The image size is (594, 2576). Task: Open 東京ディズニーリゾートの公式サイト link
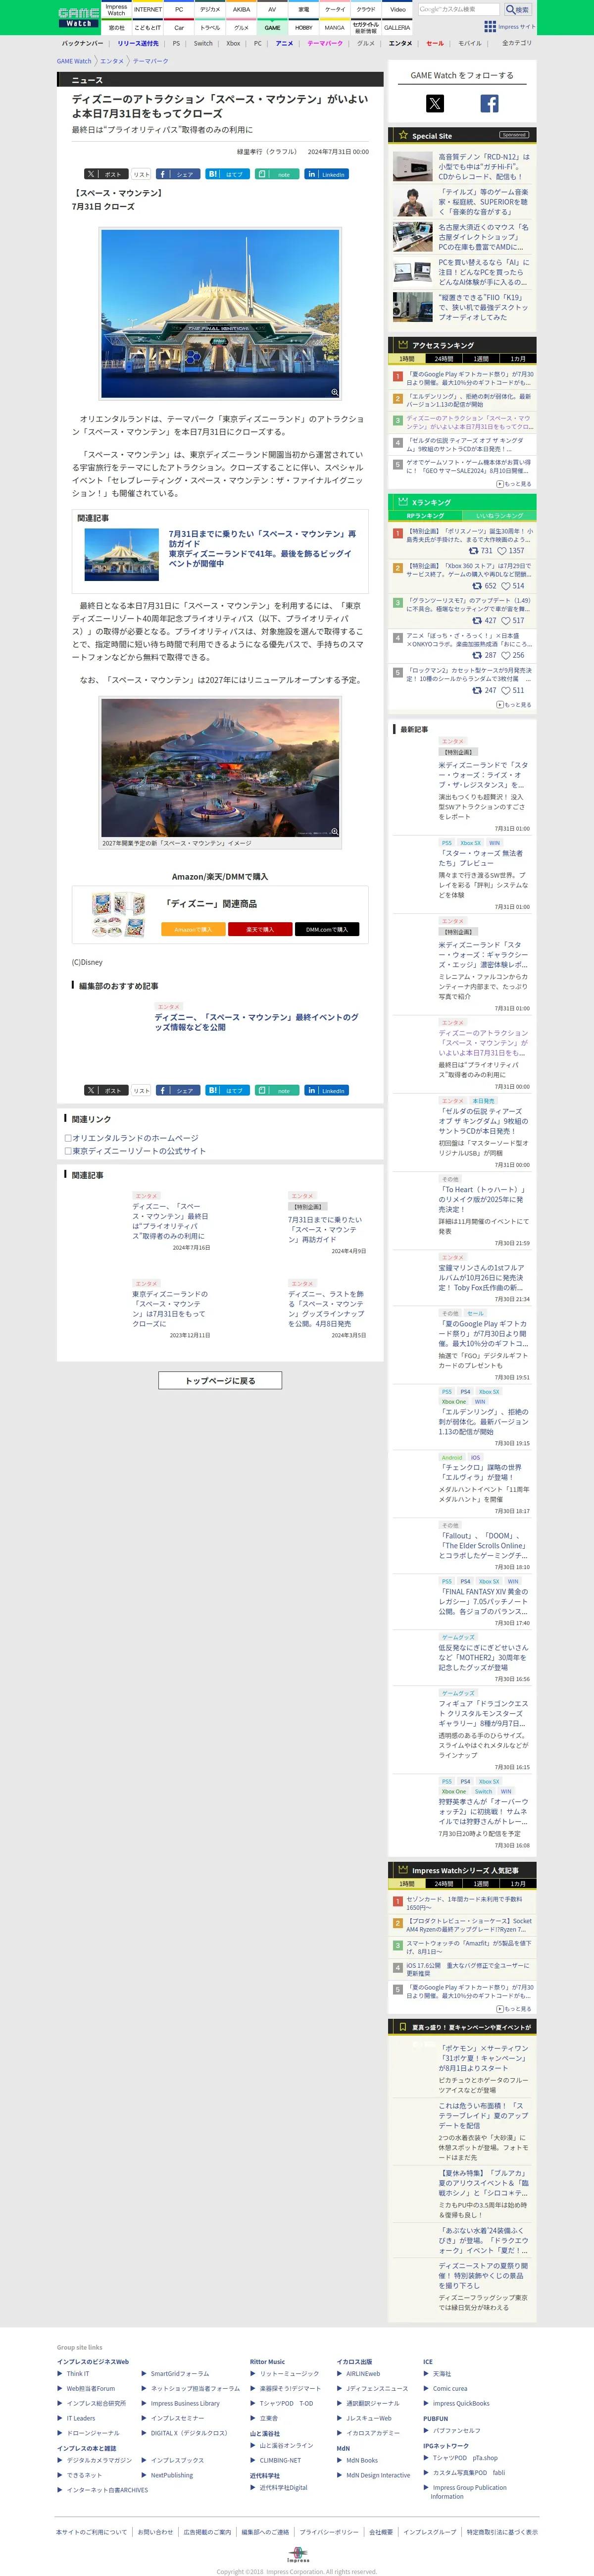(139, 1151)
